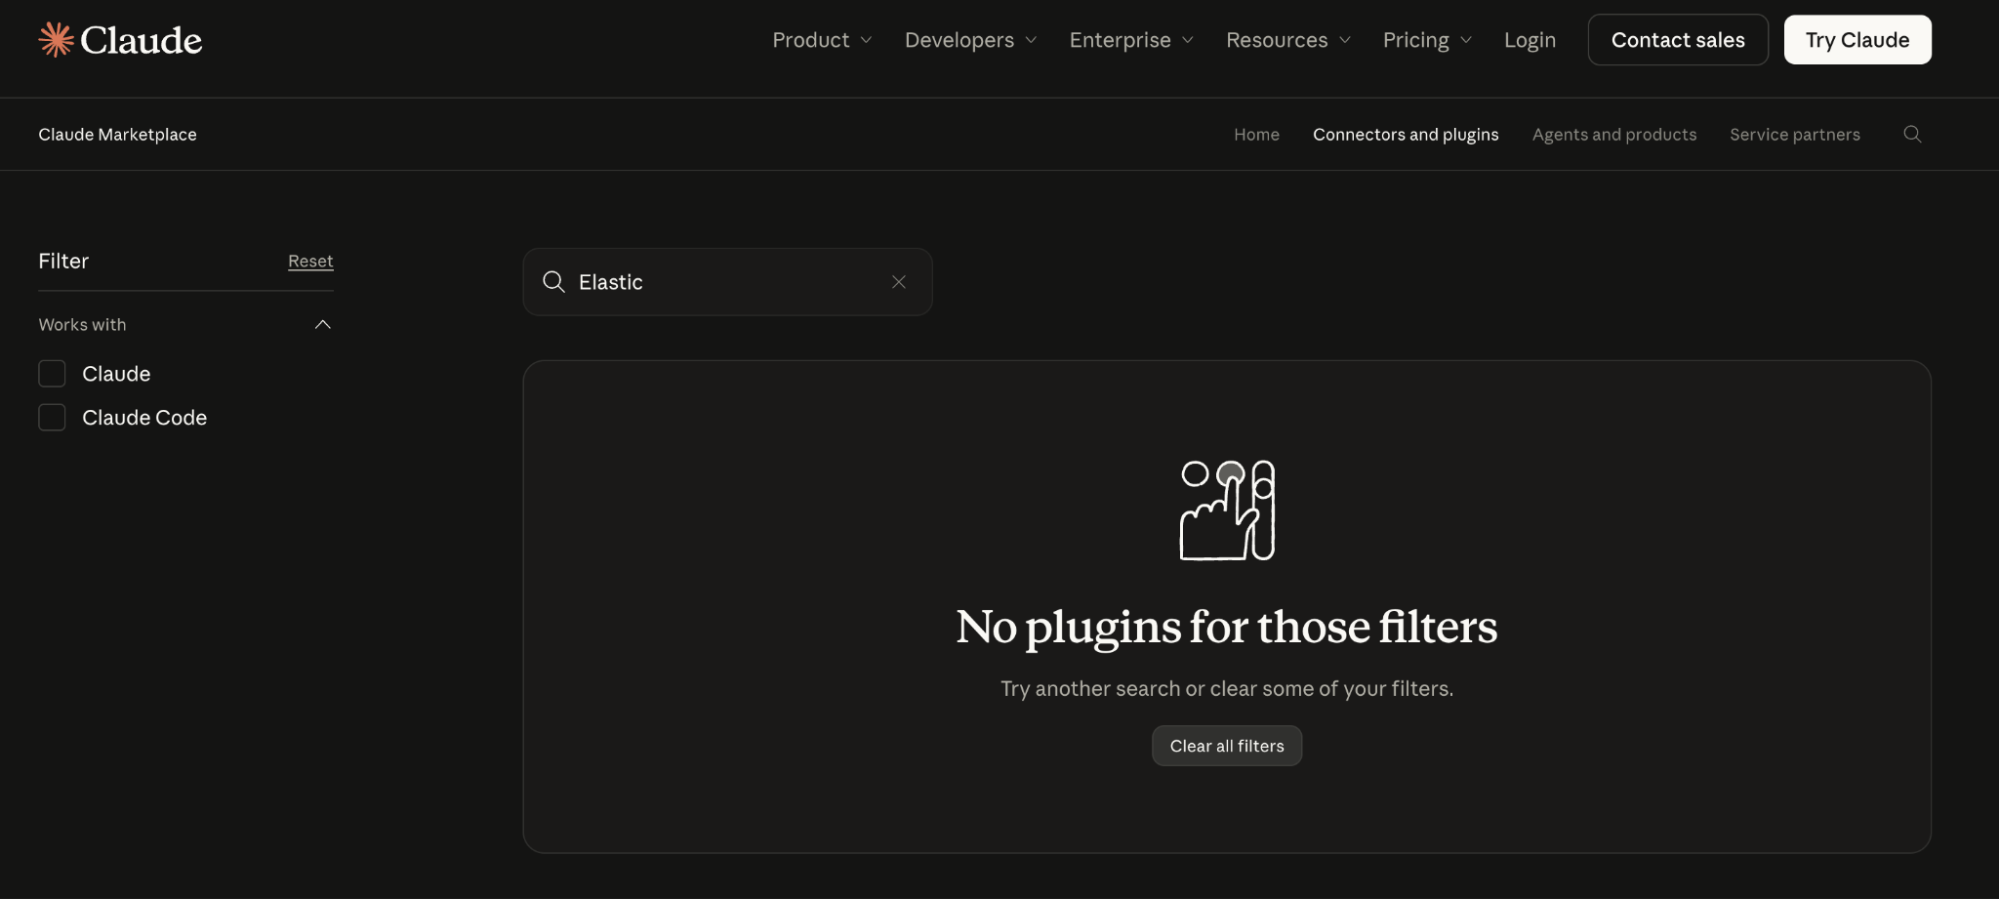Image resolution: width=1999 pixels, height=899 pixels.
Task: Open the Developers dropdown menu
Action: coord(970,40)
